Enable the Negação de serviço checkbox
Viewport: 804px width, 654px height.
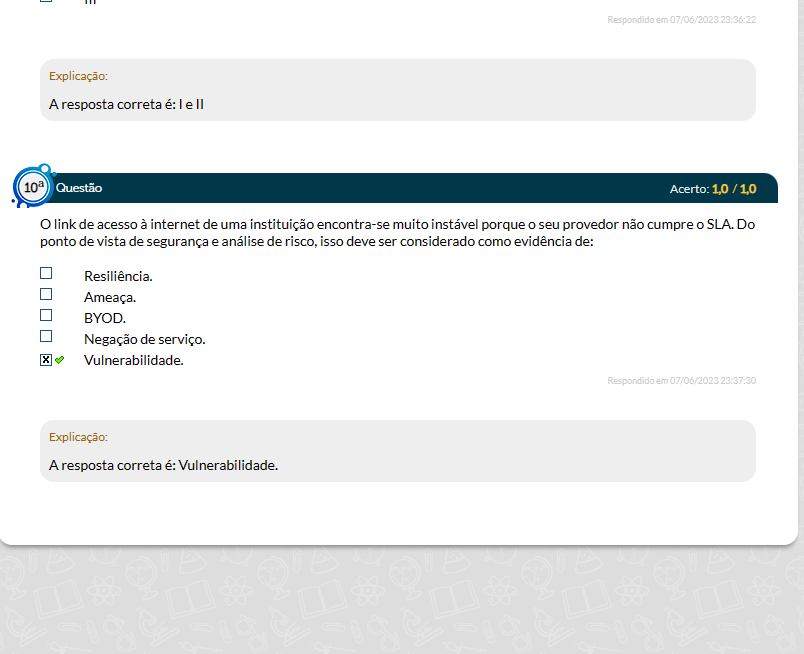point(46,336)
